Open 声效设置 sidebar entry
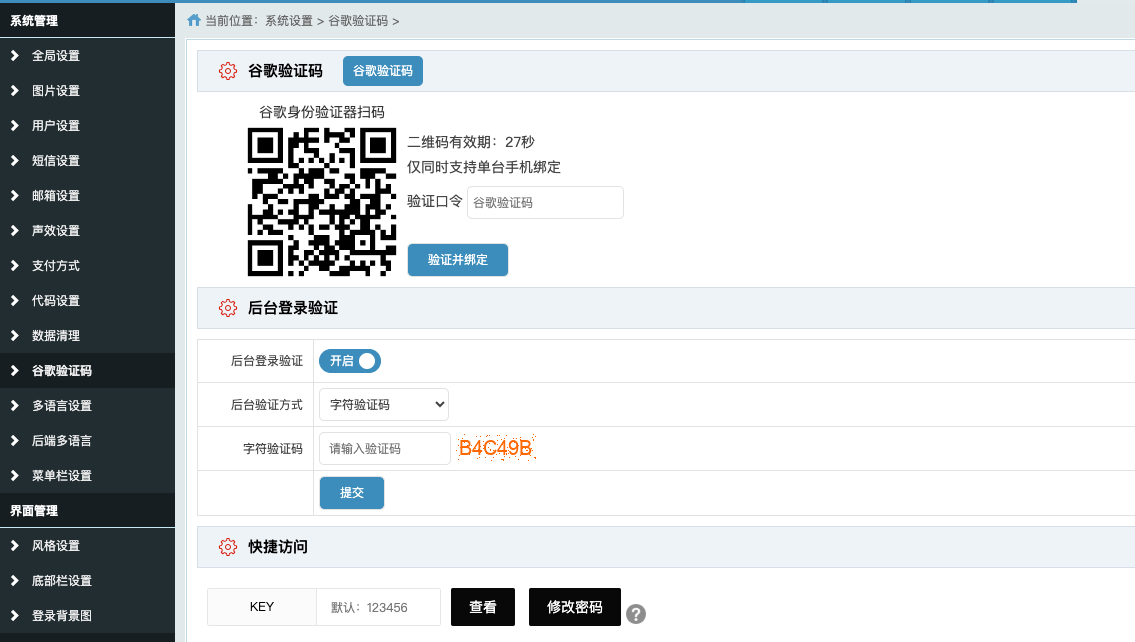Image resolution: width=1135 pixels, height=642 pixels. click(x=88, y=230)
